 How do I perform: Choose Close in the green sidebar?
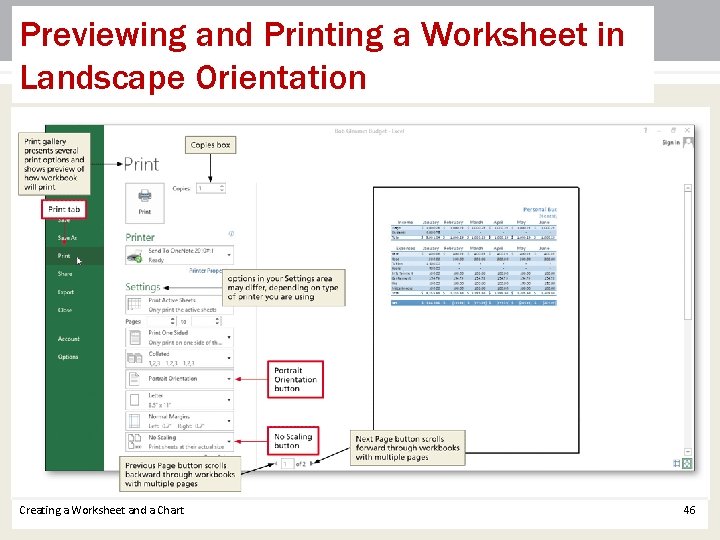pos(65,310)
